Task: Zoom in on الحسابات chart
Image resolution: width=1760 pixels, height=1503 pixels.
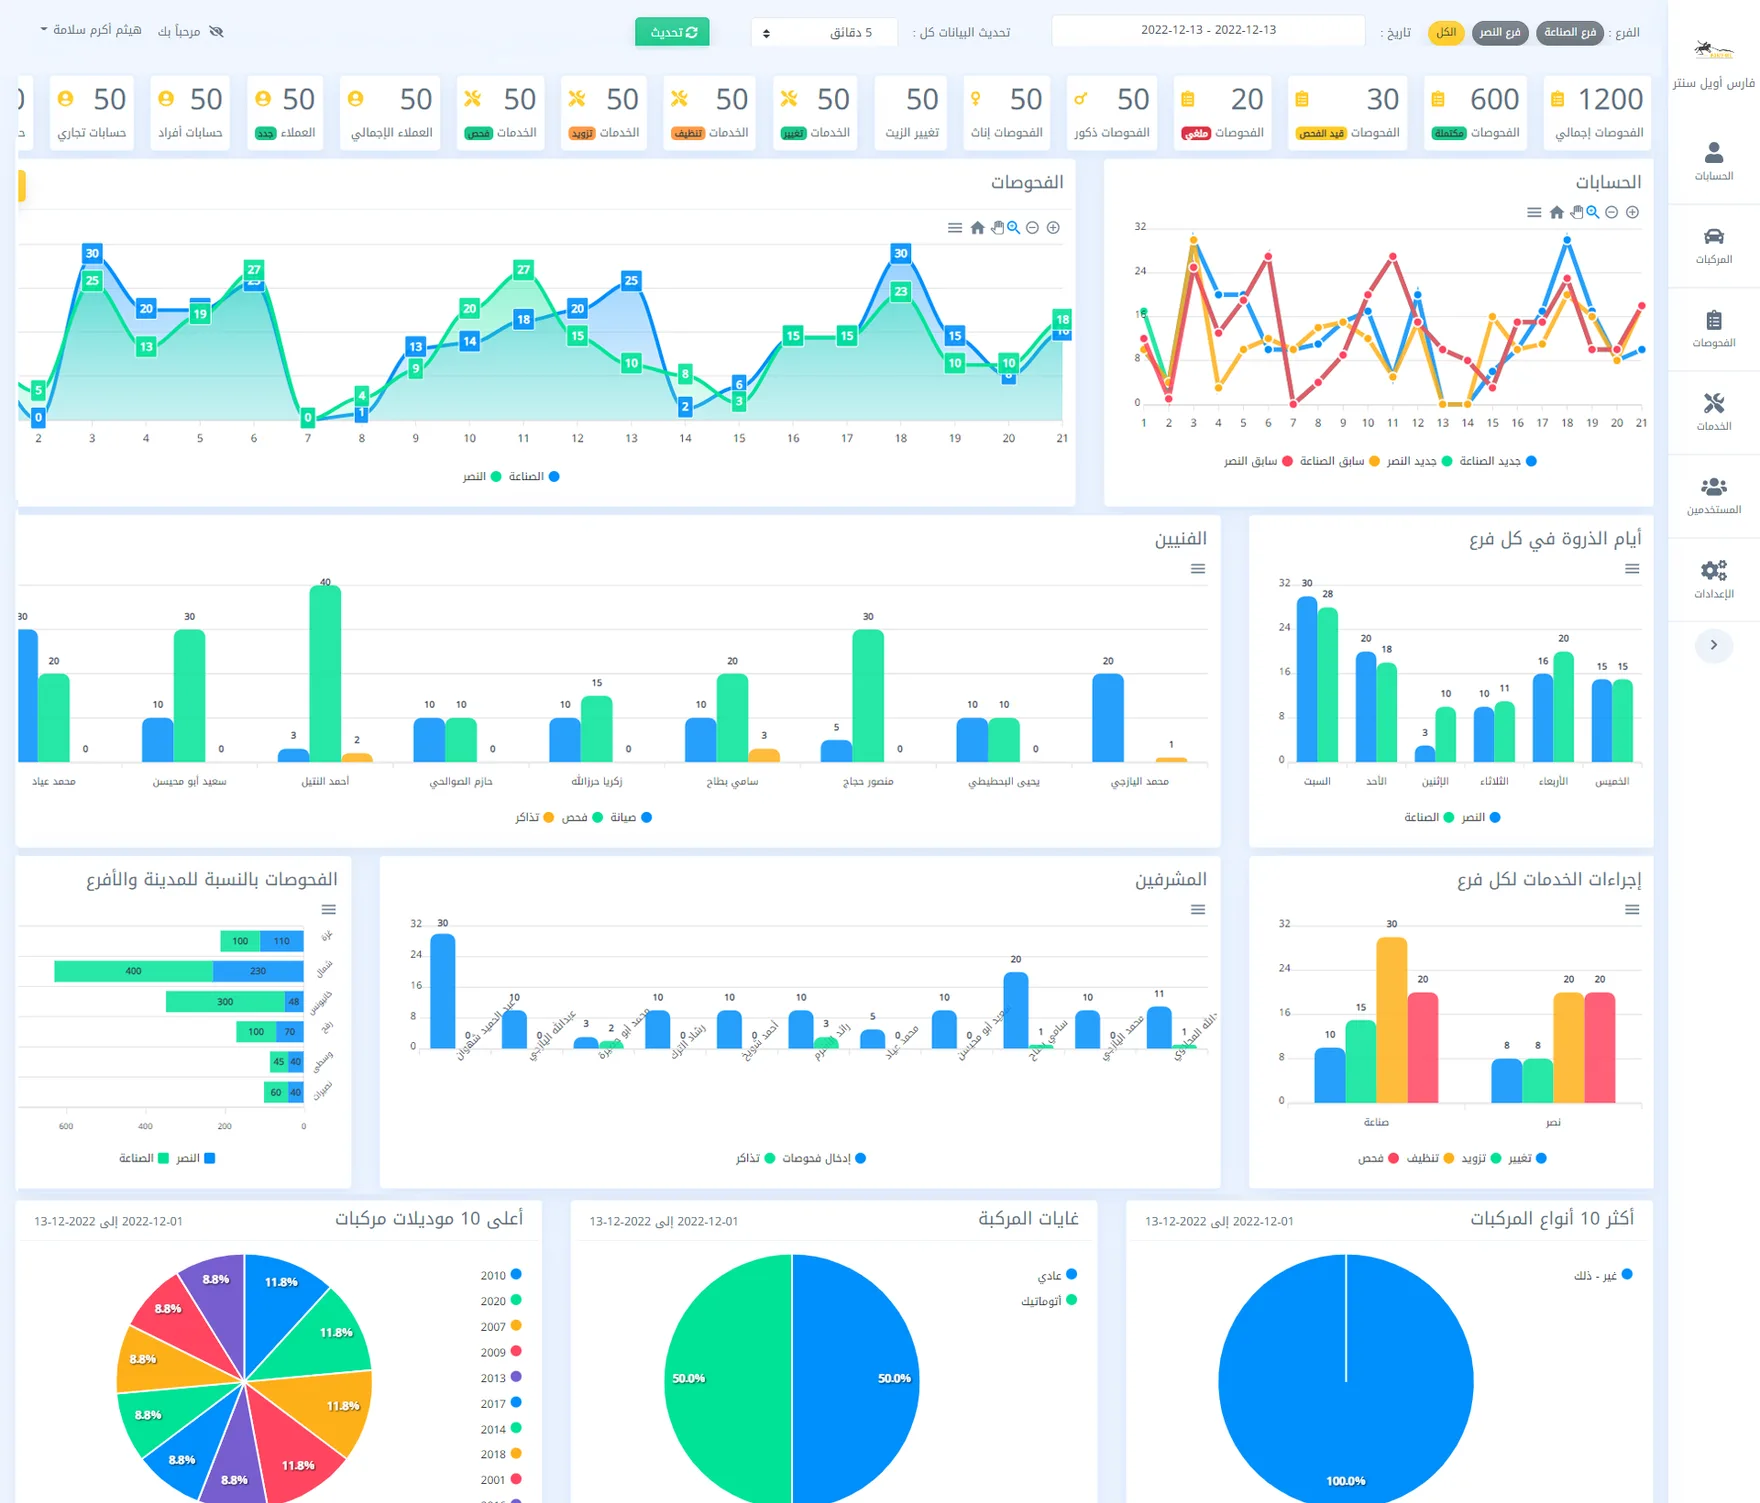Action: [x=1632, y=212]
